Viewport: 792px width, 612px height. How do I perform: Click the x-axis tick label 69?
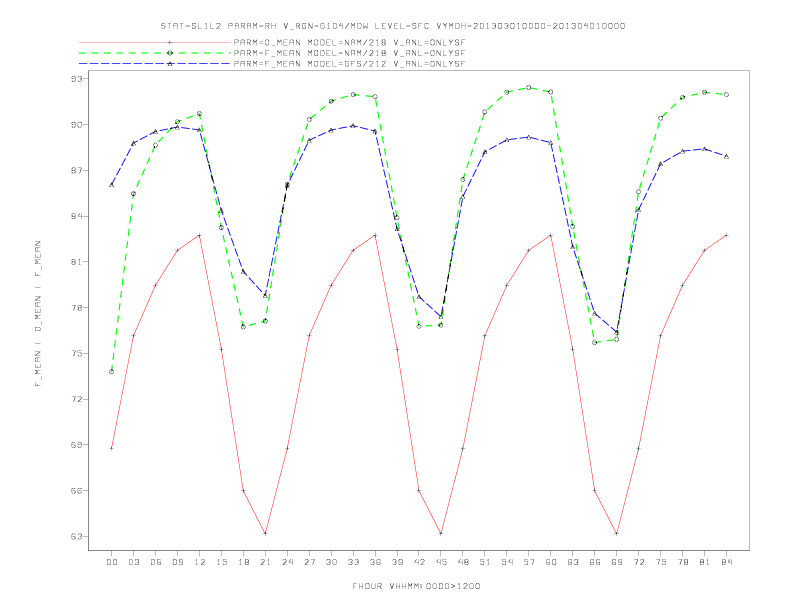(617, 562)
